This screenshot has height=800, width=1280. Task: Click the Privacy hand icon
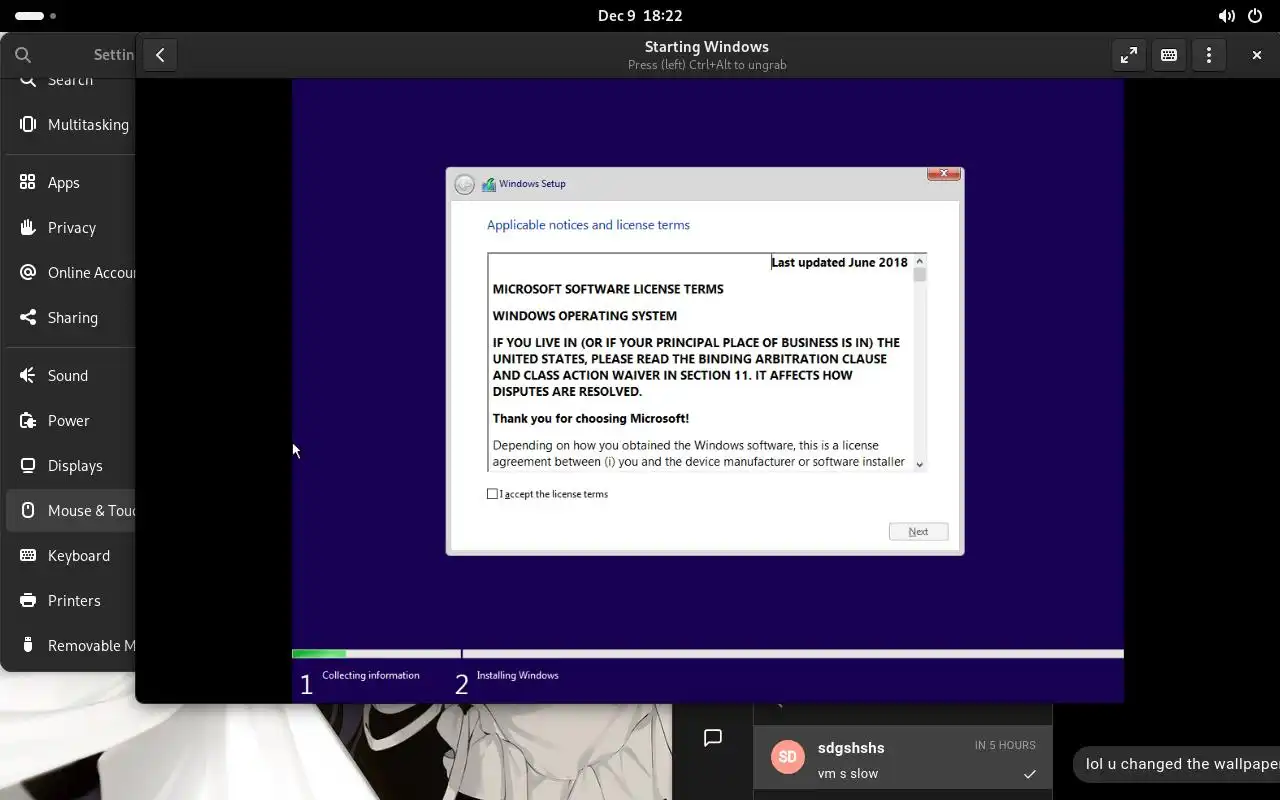point(28,228)
